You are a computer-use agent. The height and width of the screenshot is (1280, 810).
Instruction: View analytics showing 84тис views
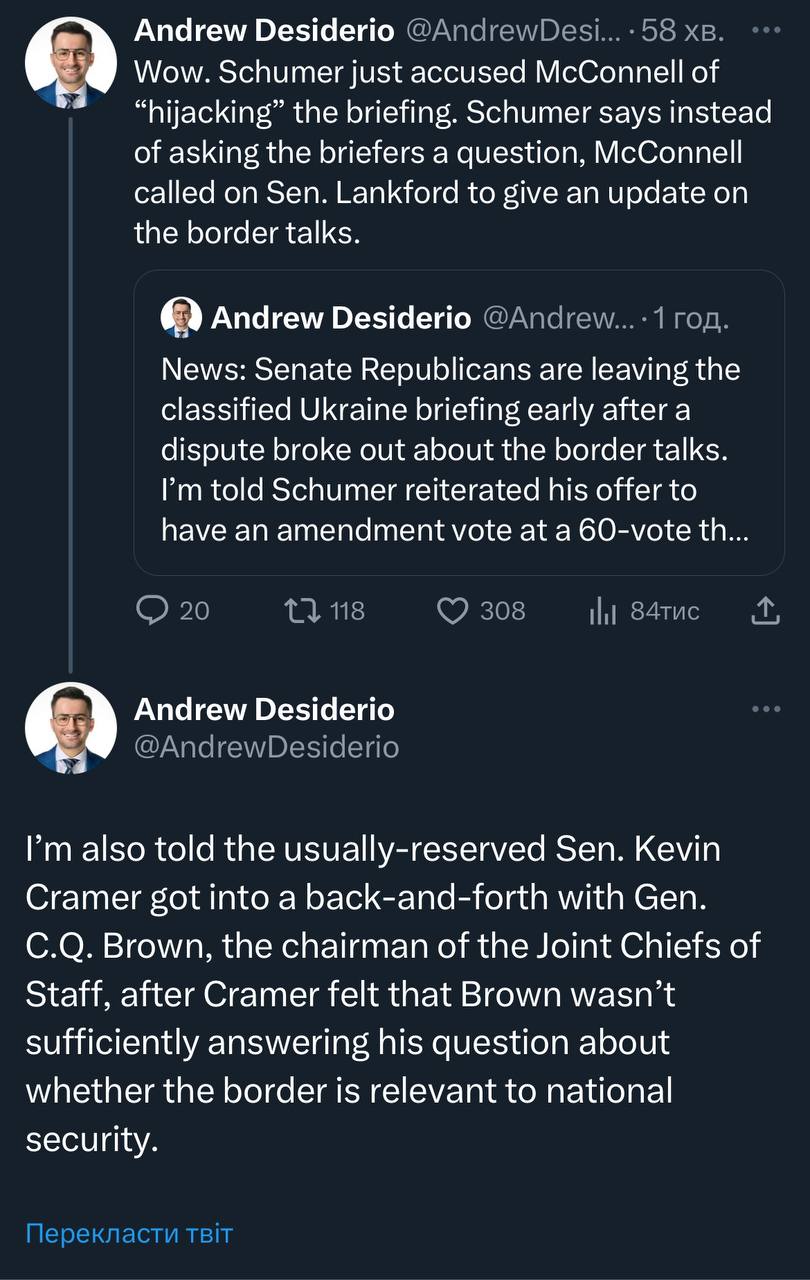[x=603, y=610]
